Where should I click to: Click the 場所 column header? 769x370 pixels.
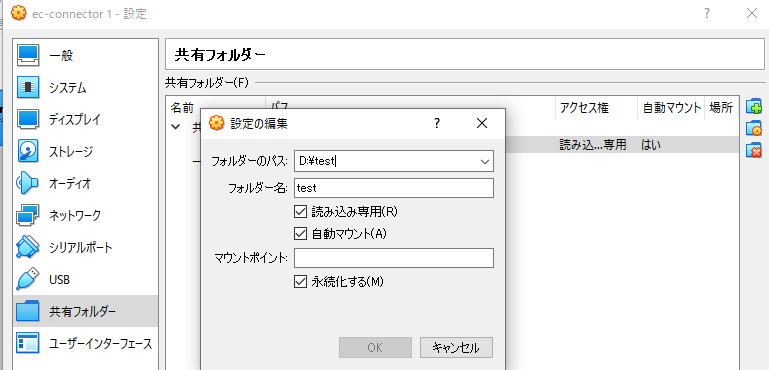click(x=721, y=108)
